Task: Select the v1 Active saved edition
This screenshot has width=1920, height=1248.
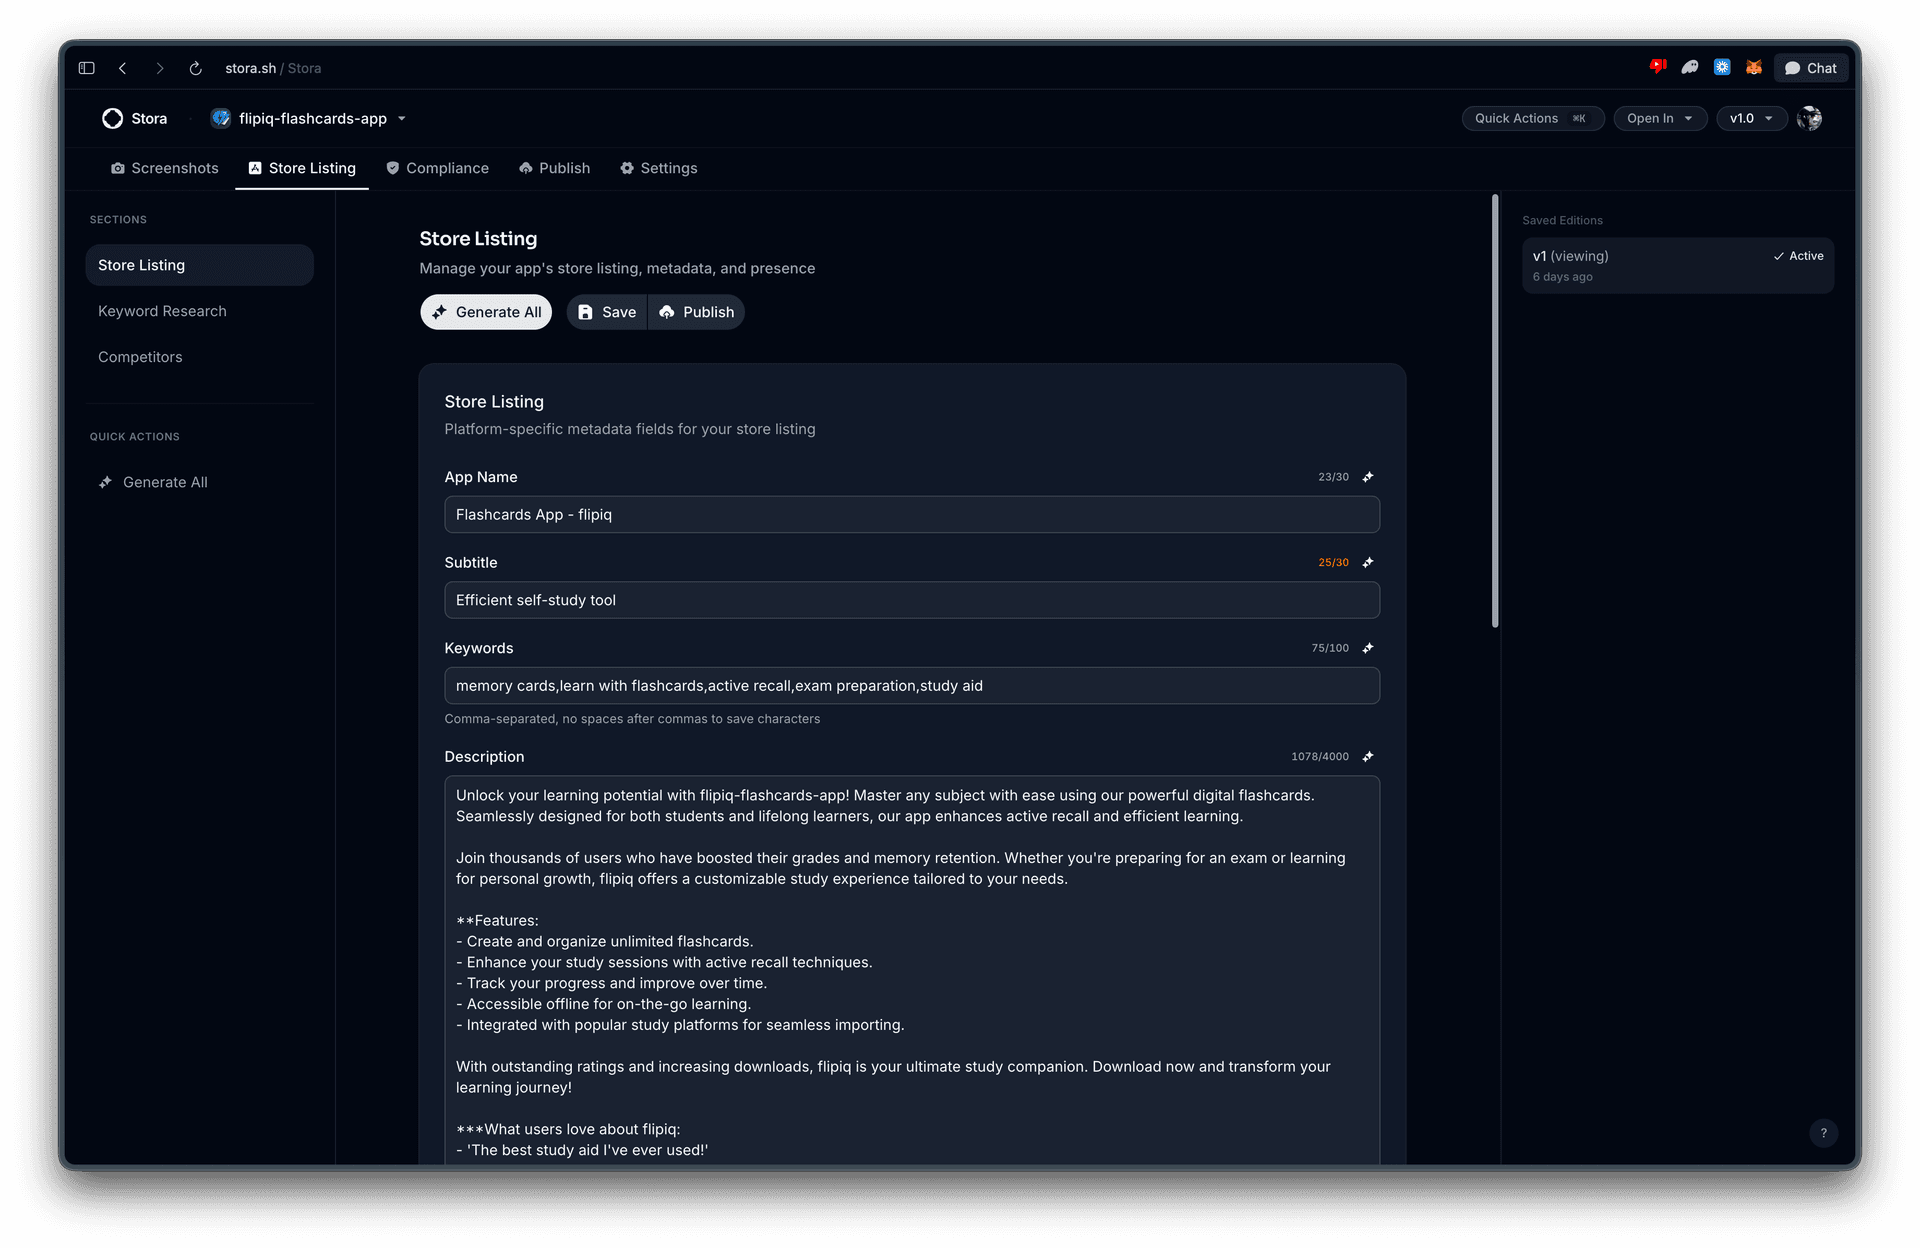Action: click(1678, 265)
